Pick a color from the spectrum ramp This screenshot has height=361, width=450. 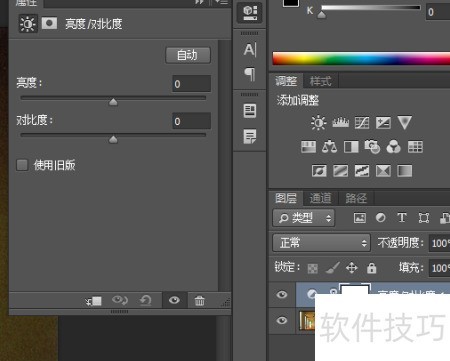point(361,59)
